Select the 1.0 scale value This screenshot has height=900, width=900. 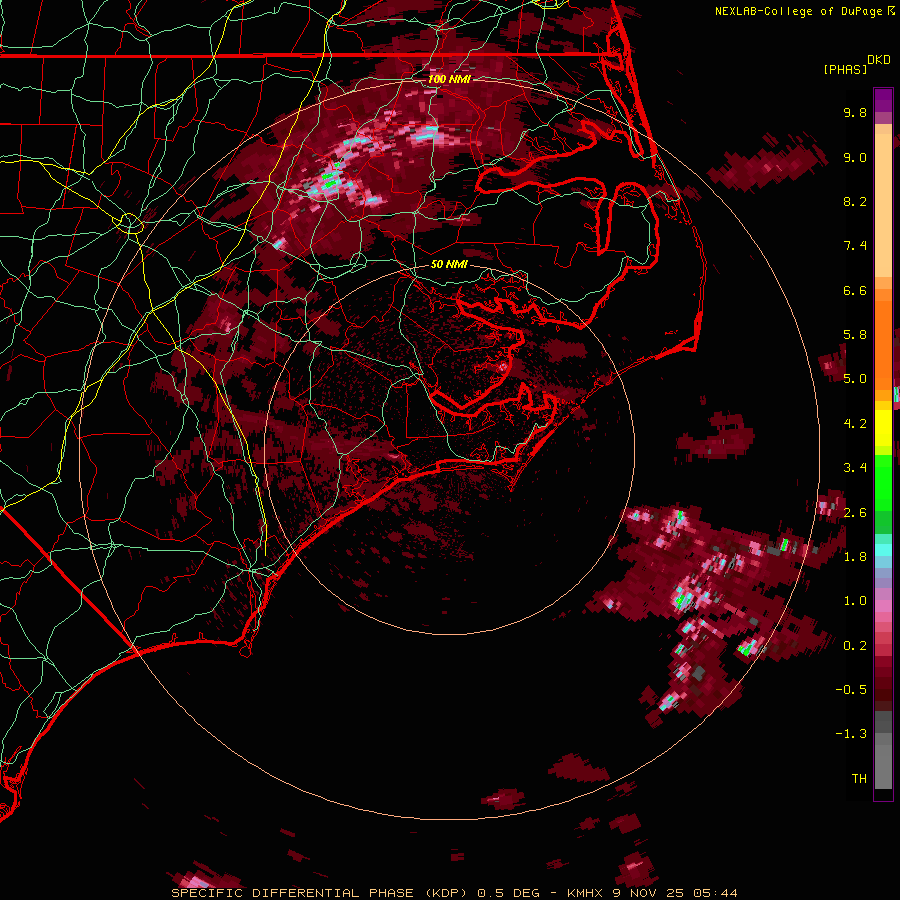tap(855, 601)
